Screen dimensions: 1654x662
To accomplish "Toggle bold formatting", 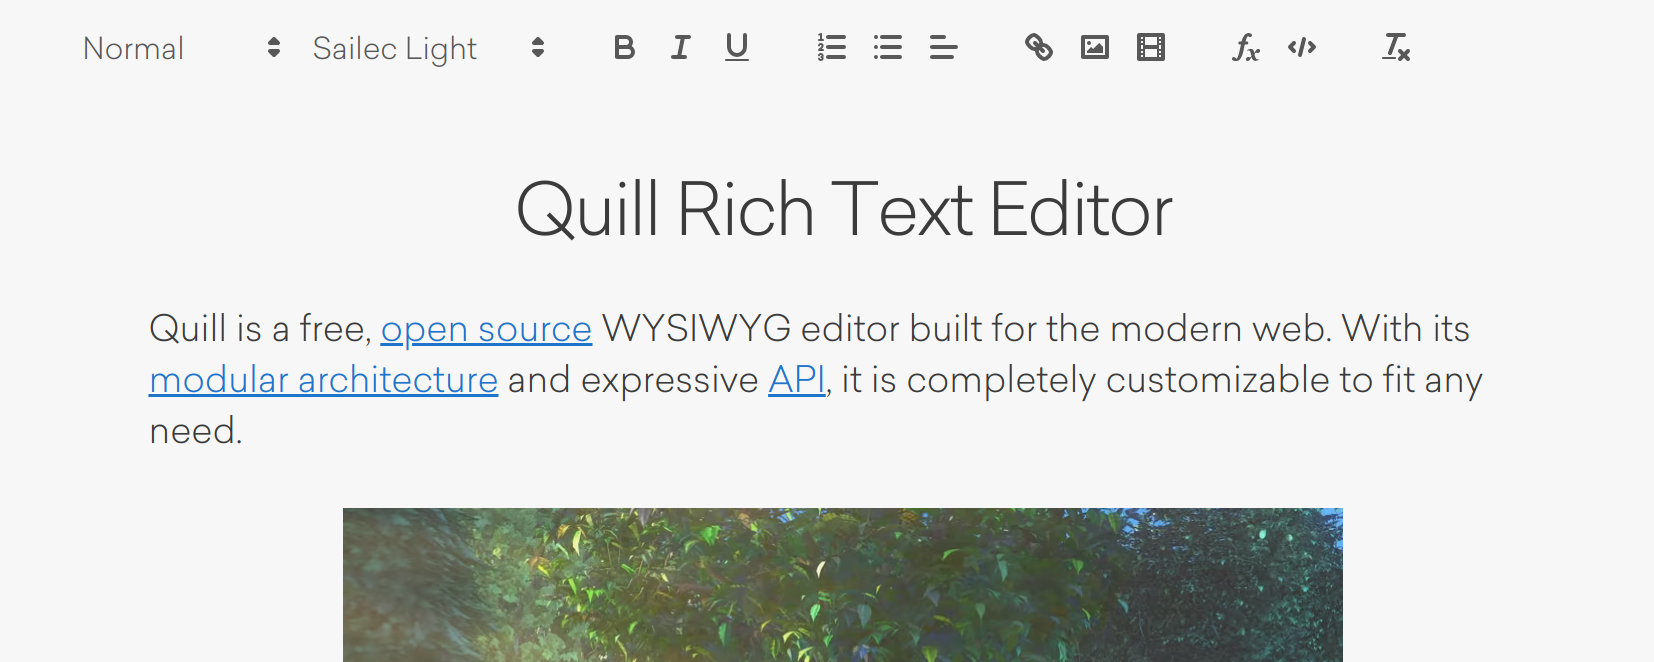I will coord(624,47).
